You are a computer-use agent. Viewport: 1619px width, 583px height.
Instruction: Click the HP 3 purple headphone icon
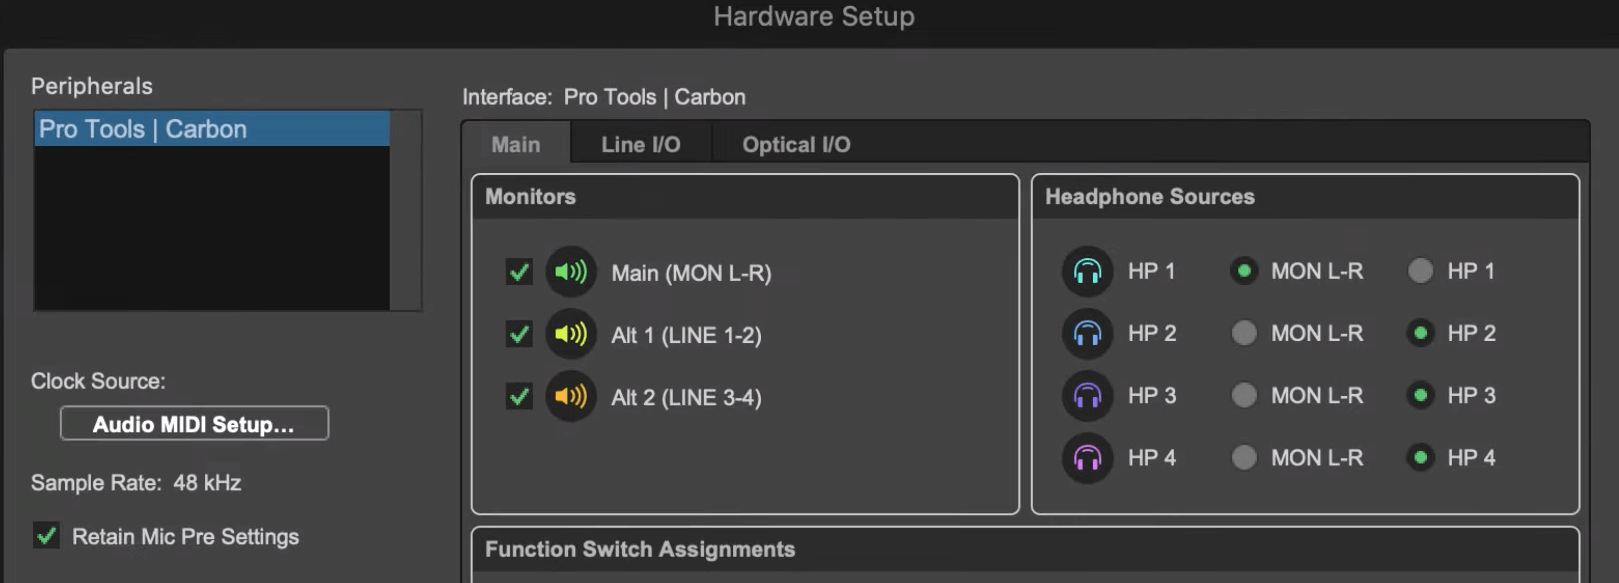click(x=1087, y=395)
